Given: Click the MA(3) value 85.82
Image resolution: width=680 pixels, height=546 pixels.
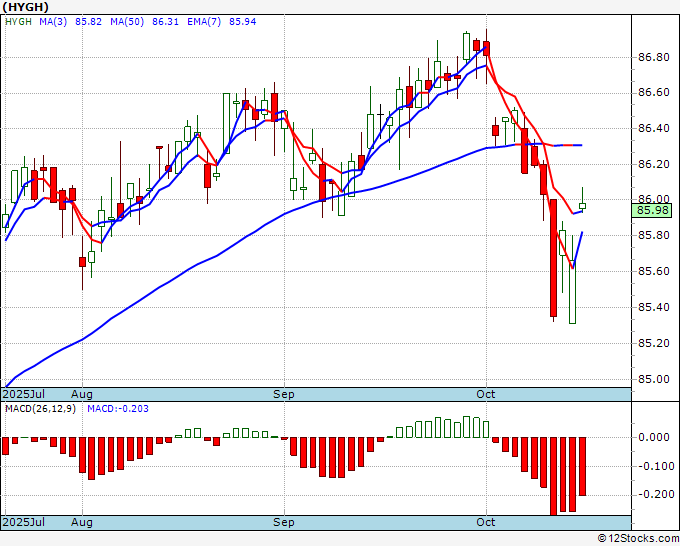Looking at the screenshot, I should click(88, 22).
